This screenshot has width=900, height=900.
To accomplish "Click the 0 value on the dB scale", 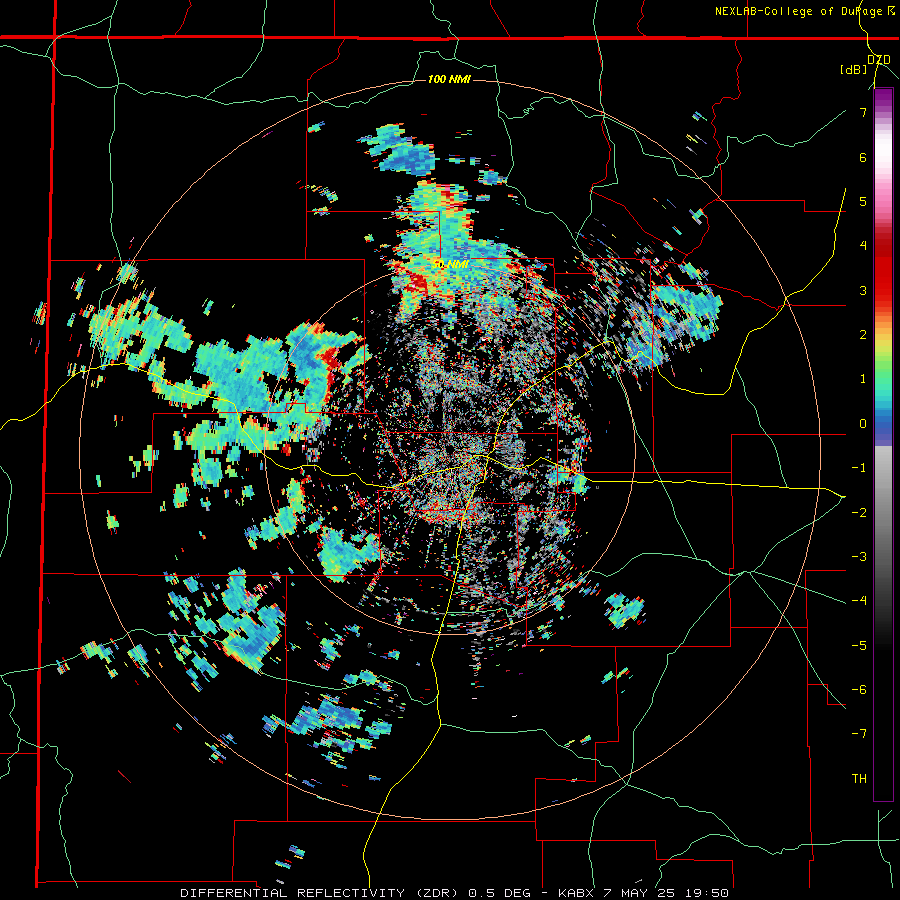I will pos(863,423).
